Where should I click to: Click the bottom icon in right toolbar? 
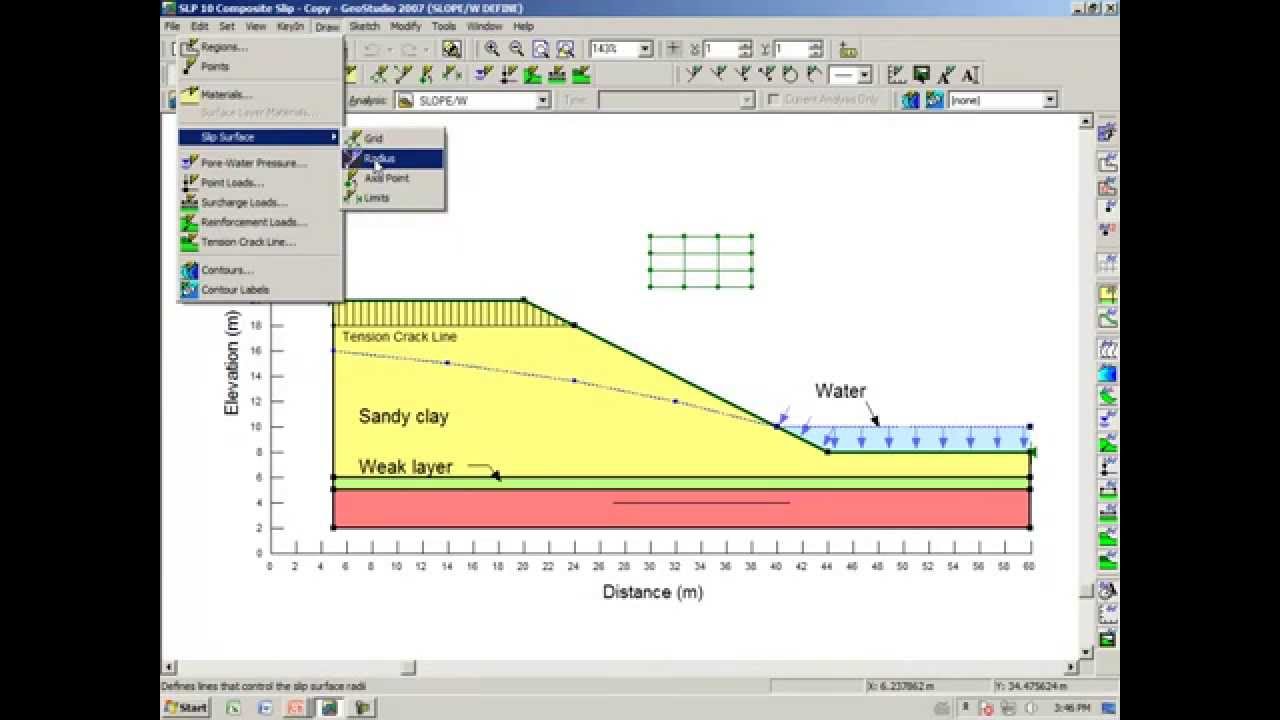1108,639
